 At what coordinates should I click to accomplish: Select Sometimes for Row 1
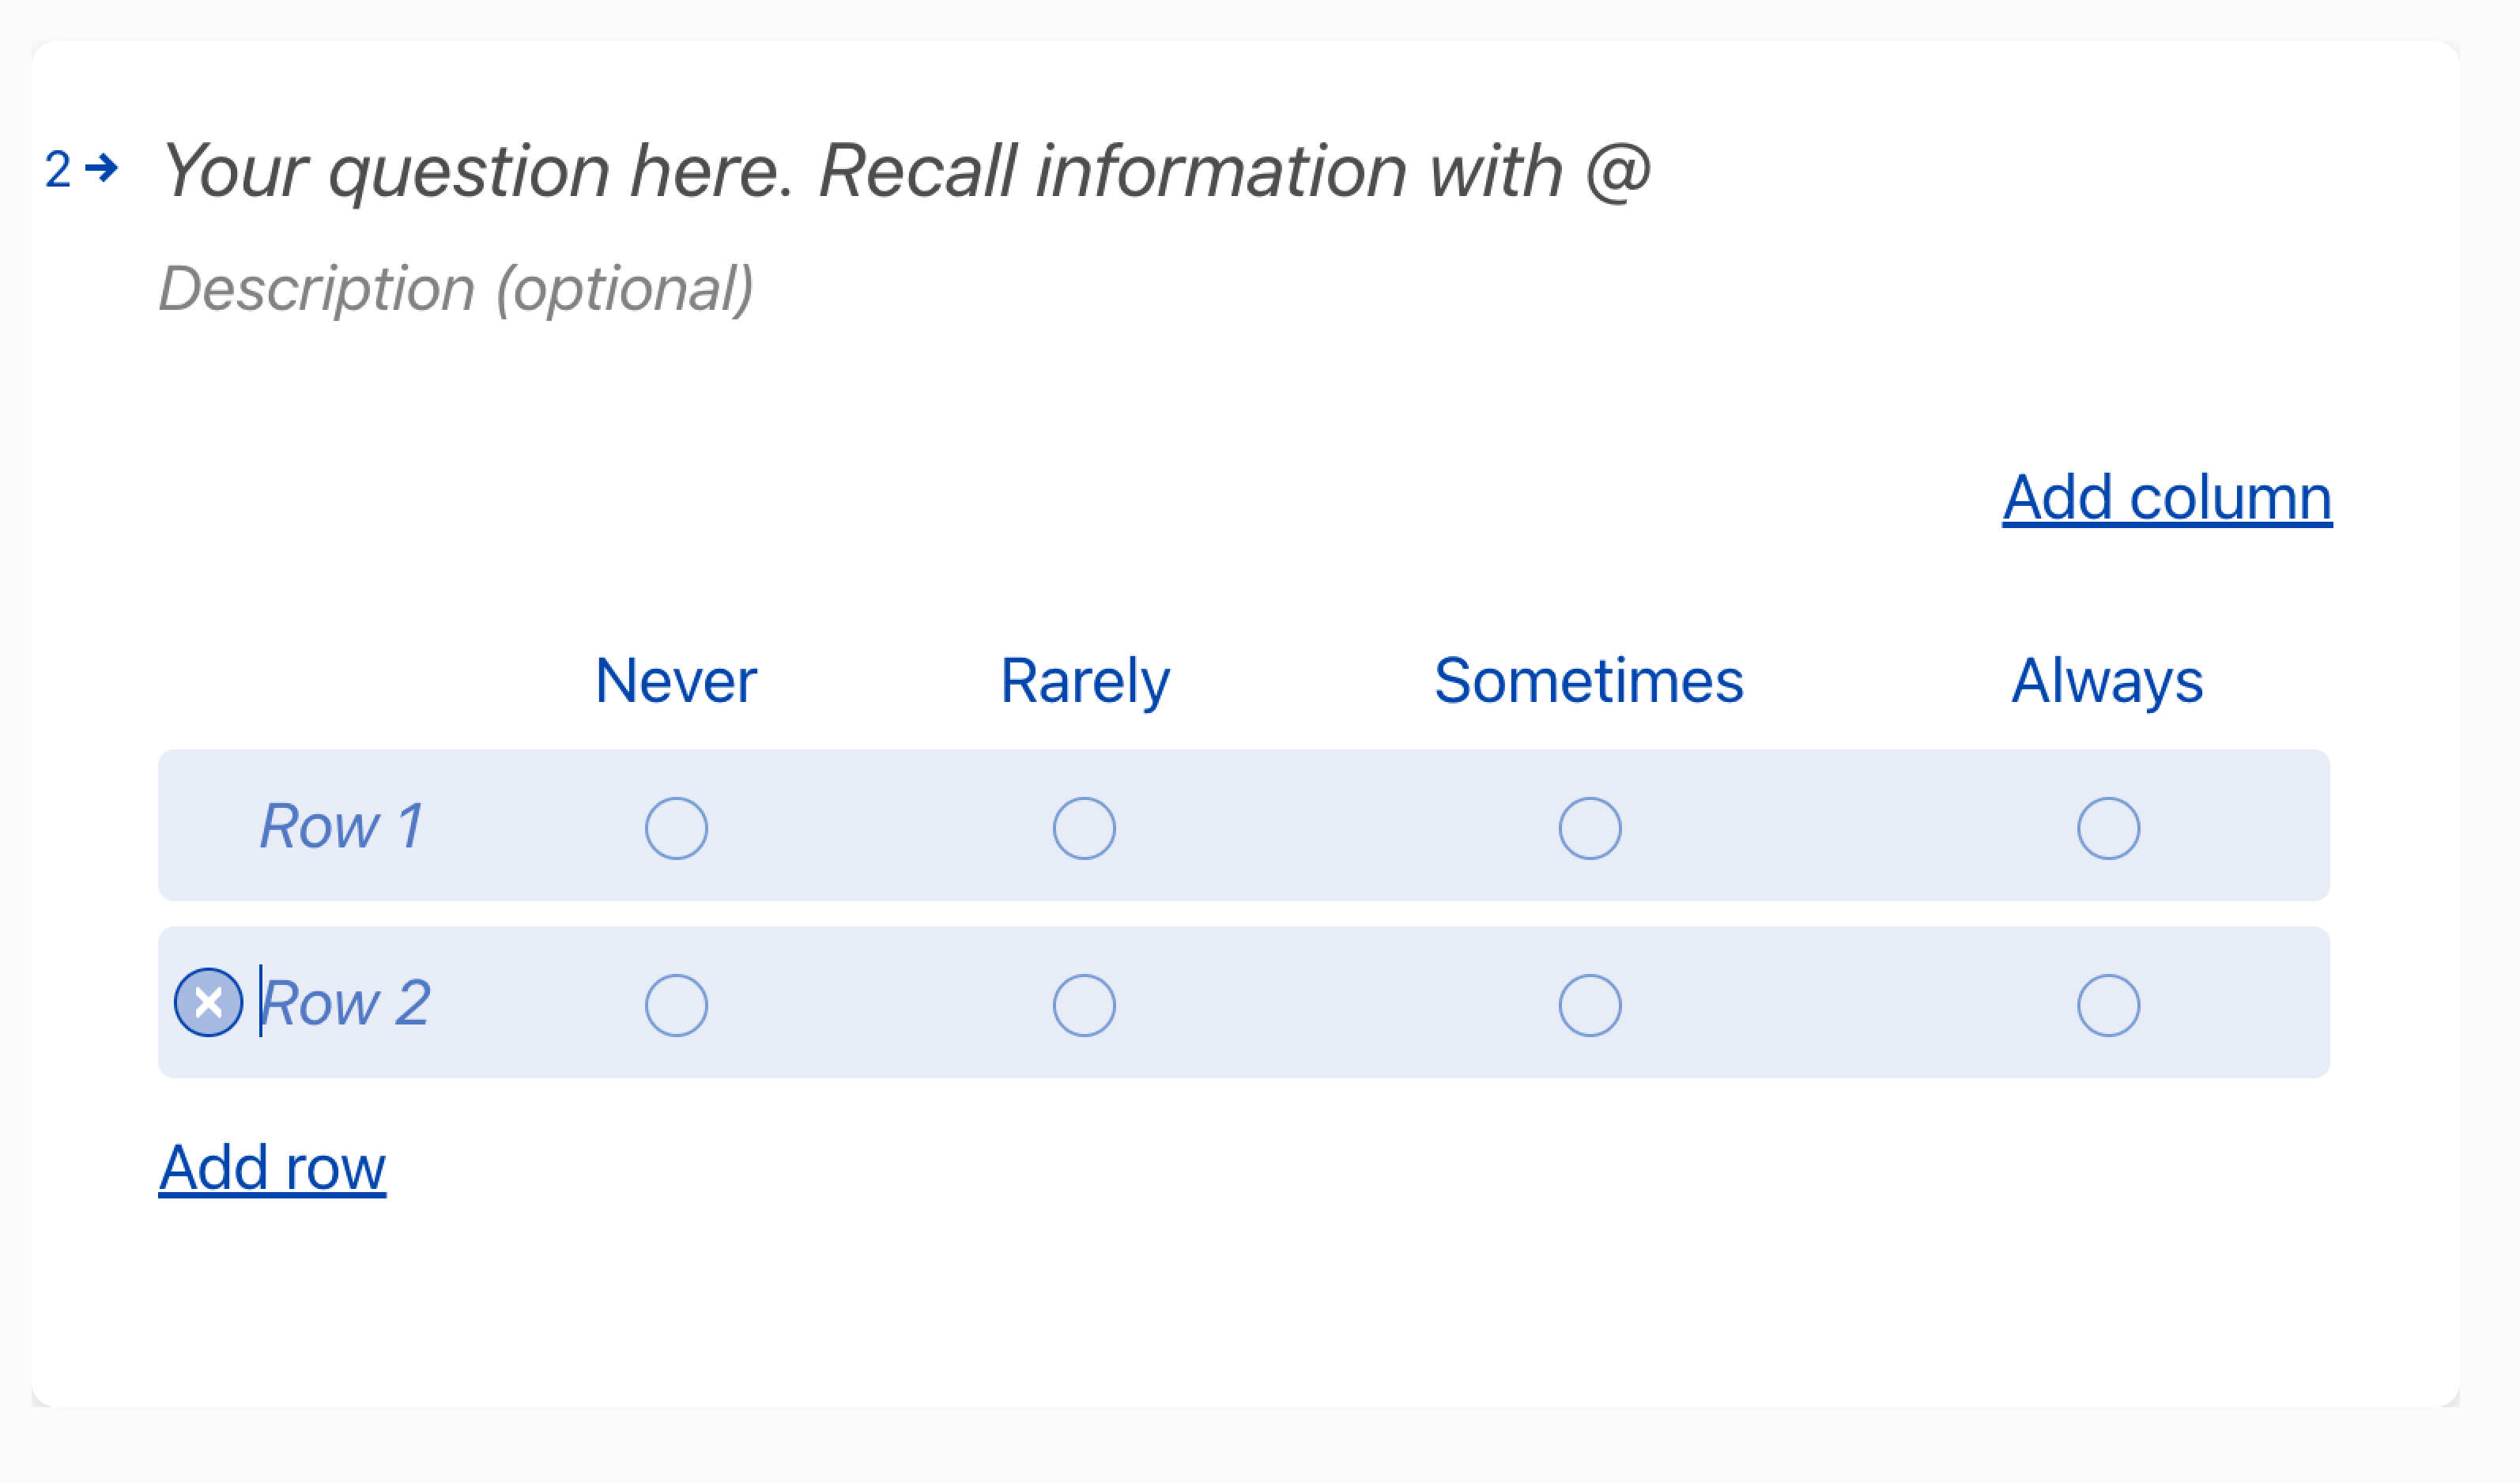1589,828
